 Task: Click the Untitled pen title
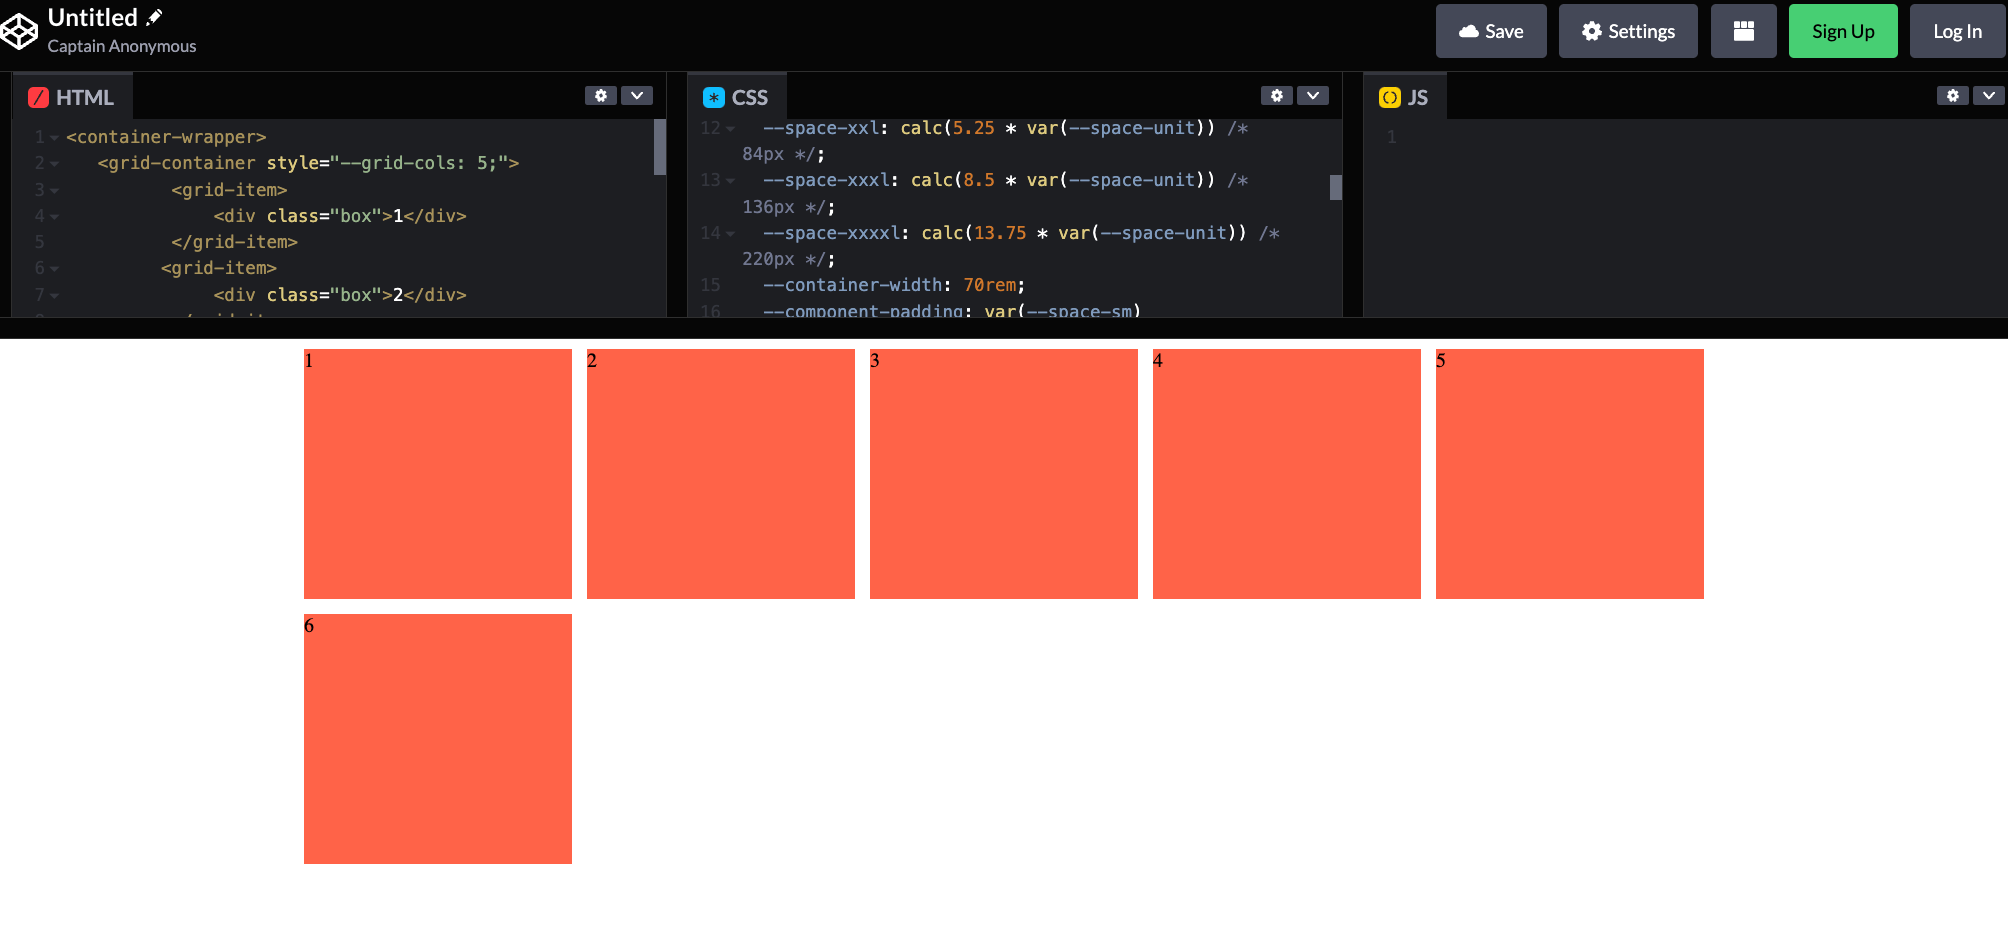point(93,18)
